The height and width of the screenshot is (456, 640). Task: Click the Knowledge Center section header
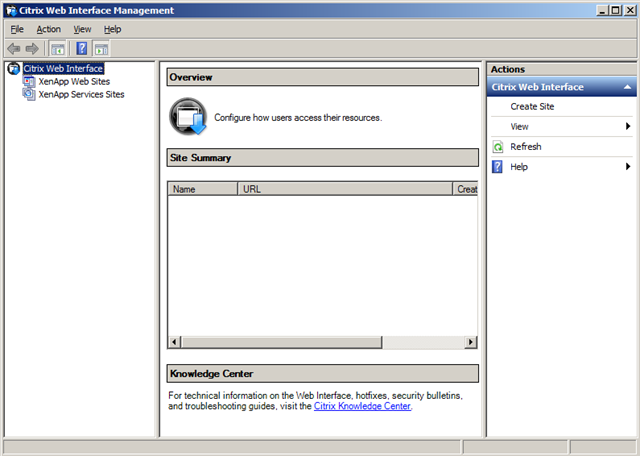[x=322, y=374]
